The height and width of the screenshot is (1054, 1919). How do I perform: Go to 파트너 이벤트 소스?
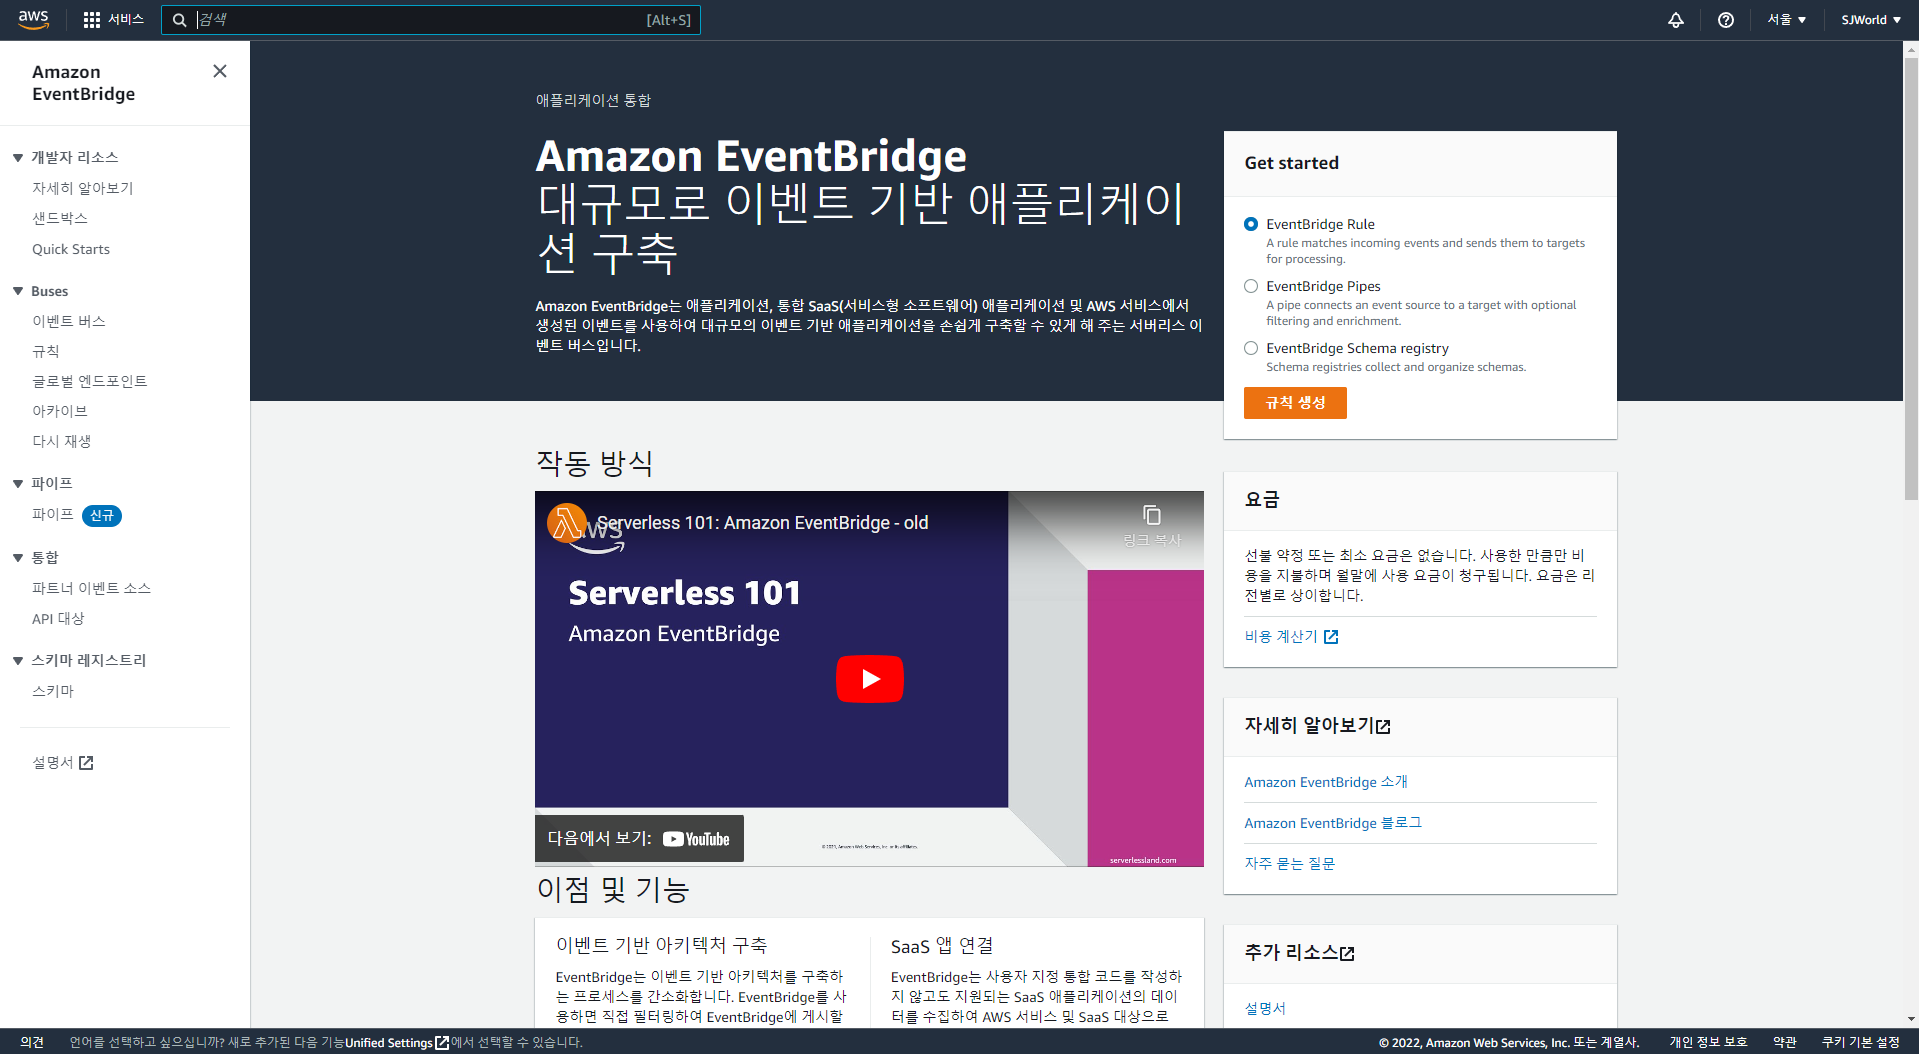point(92,588)
